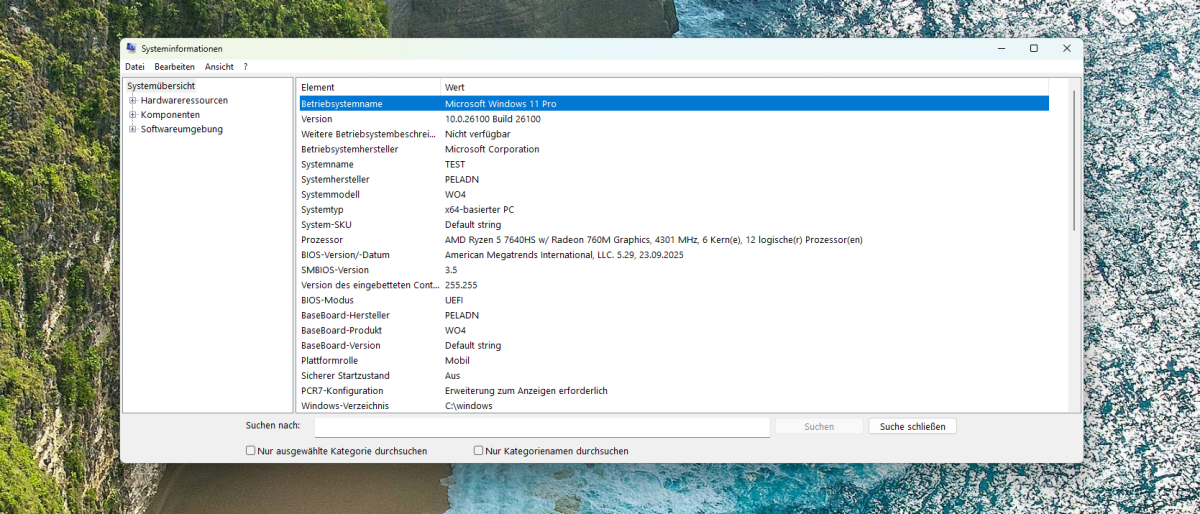Select the Sicherer Startzustand row
The width and height of the screenshot is (1200, 514).
coord(673,376)
